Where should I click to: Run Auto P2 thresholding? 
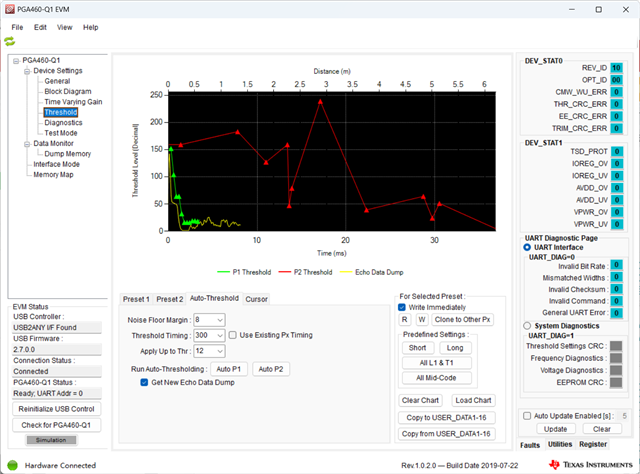(x=271, y=369)
